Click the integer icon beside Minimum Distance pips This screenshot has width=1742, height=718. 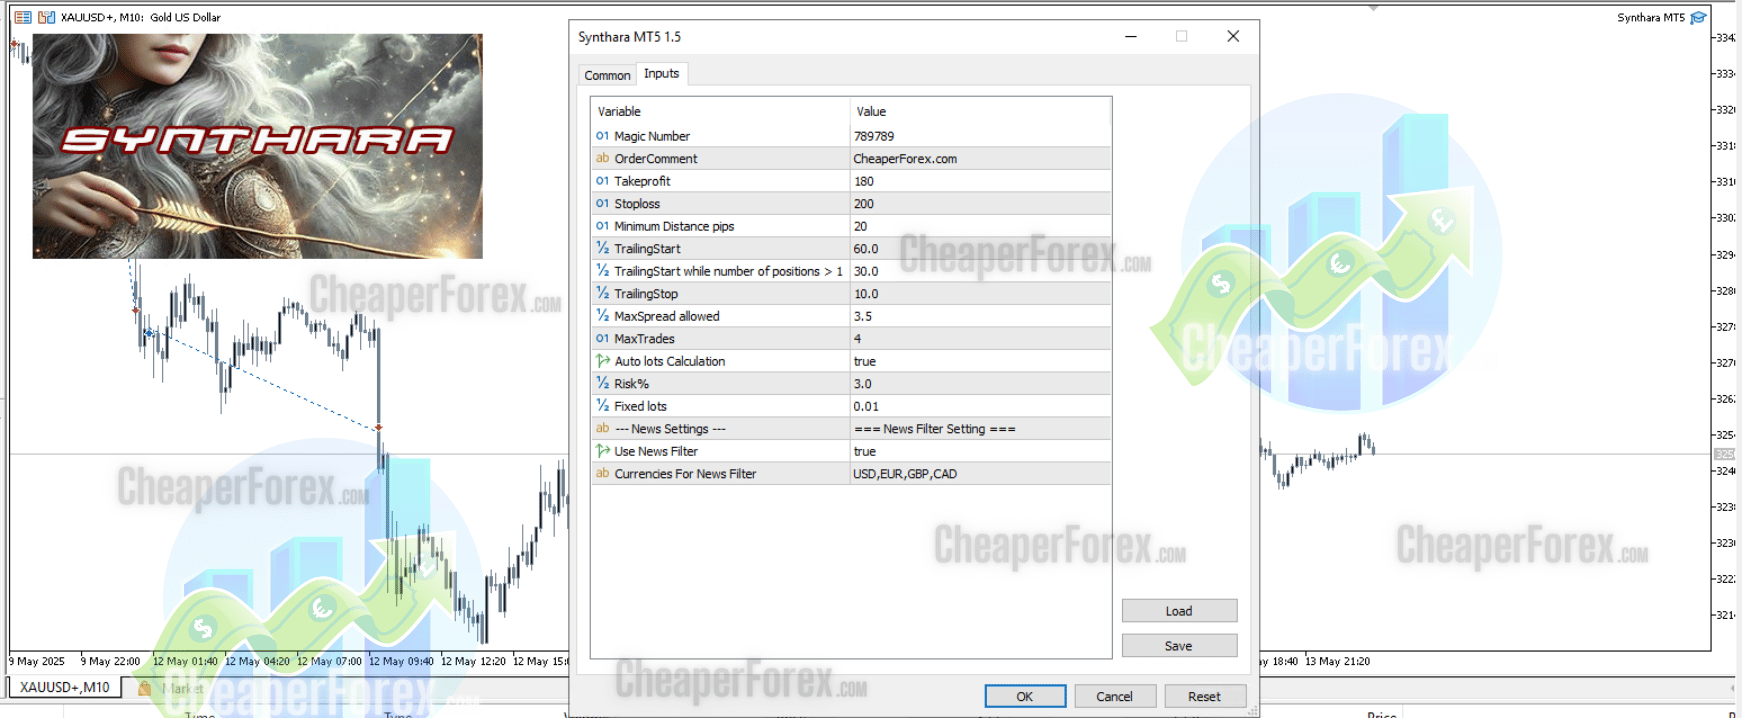pyautogui.click(x=602, y=226)
